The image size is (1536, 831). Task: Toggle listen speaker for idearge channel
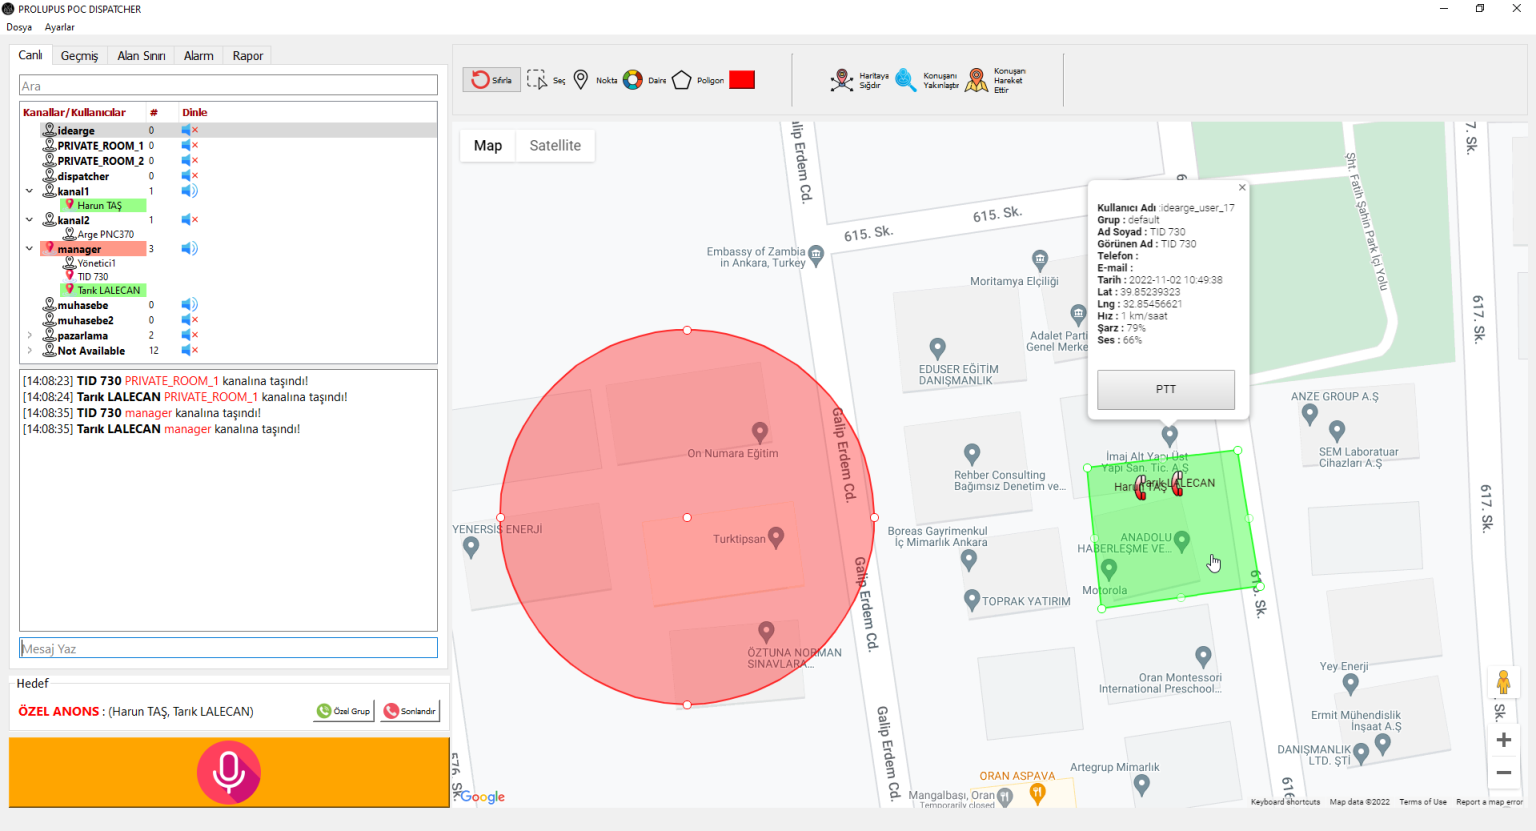189,130
